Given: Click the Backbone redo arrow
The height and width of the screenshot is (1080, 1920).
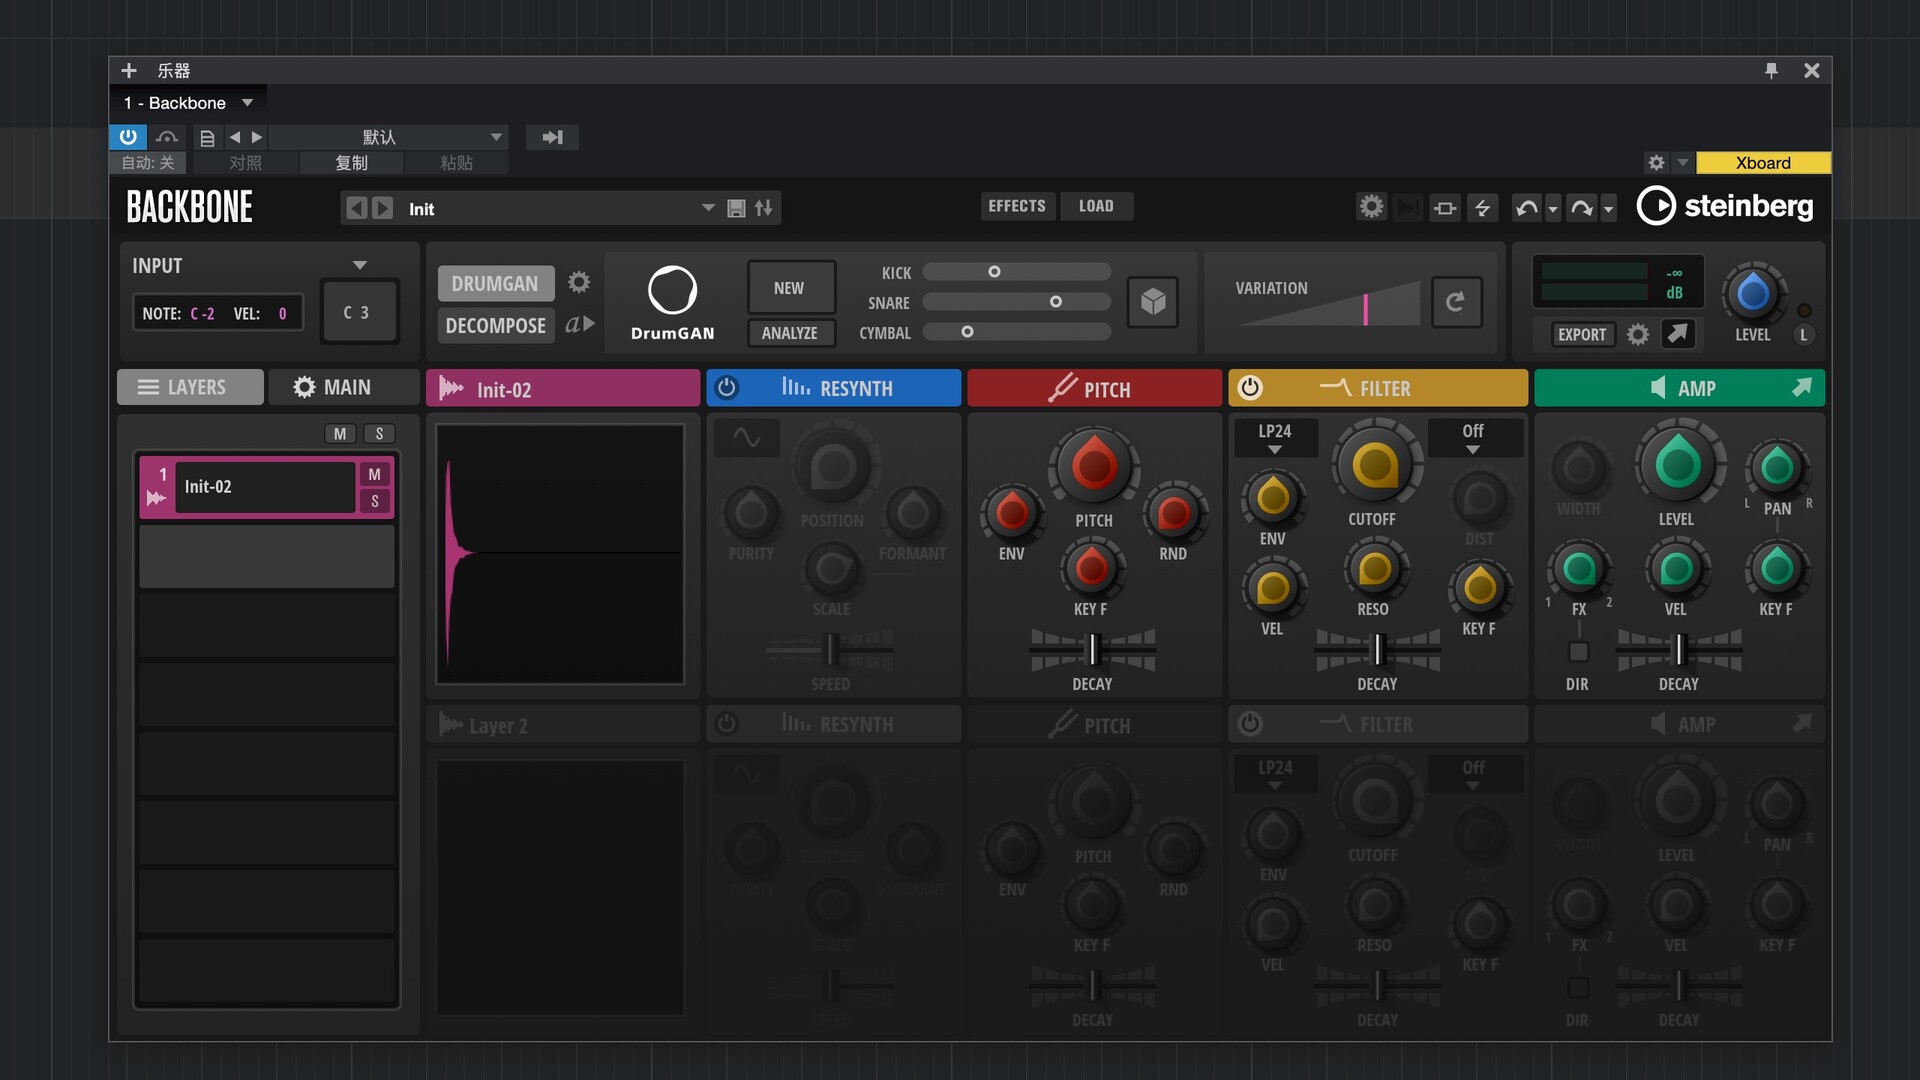Looking at the screenshot, I should (1581, 208).
